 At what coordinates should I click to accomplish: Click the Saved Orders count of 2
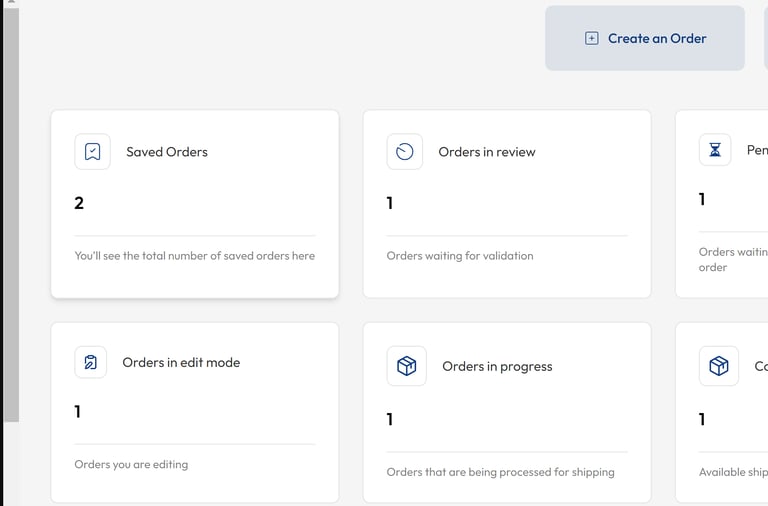coord(79,203)
